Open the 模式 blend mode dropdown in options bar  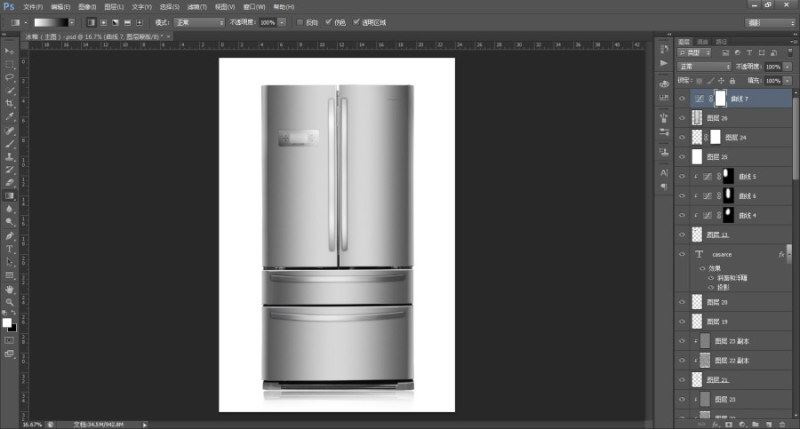(199, 22)
